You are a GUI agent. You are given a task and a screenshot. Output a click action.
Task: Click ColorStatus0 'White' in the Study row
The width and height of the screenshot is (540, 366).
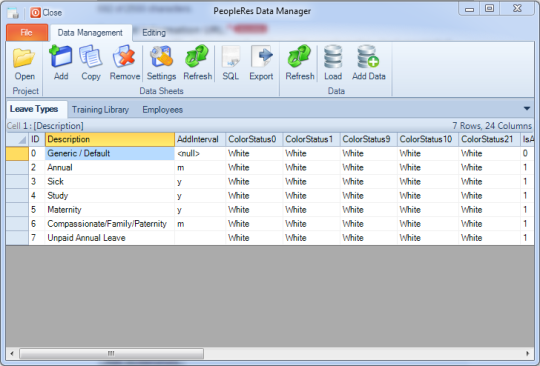254,196
